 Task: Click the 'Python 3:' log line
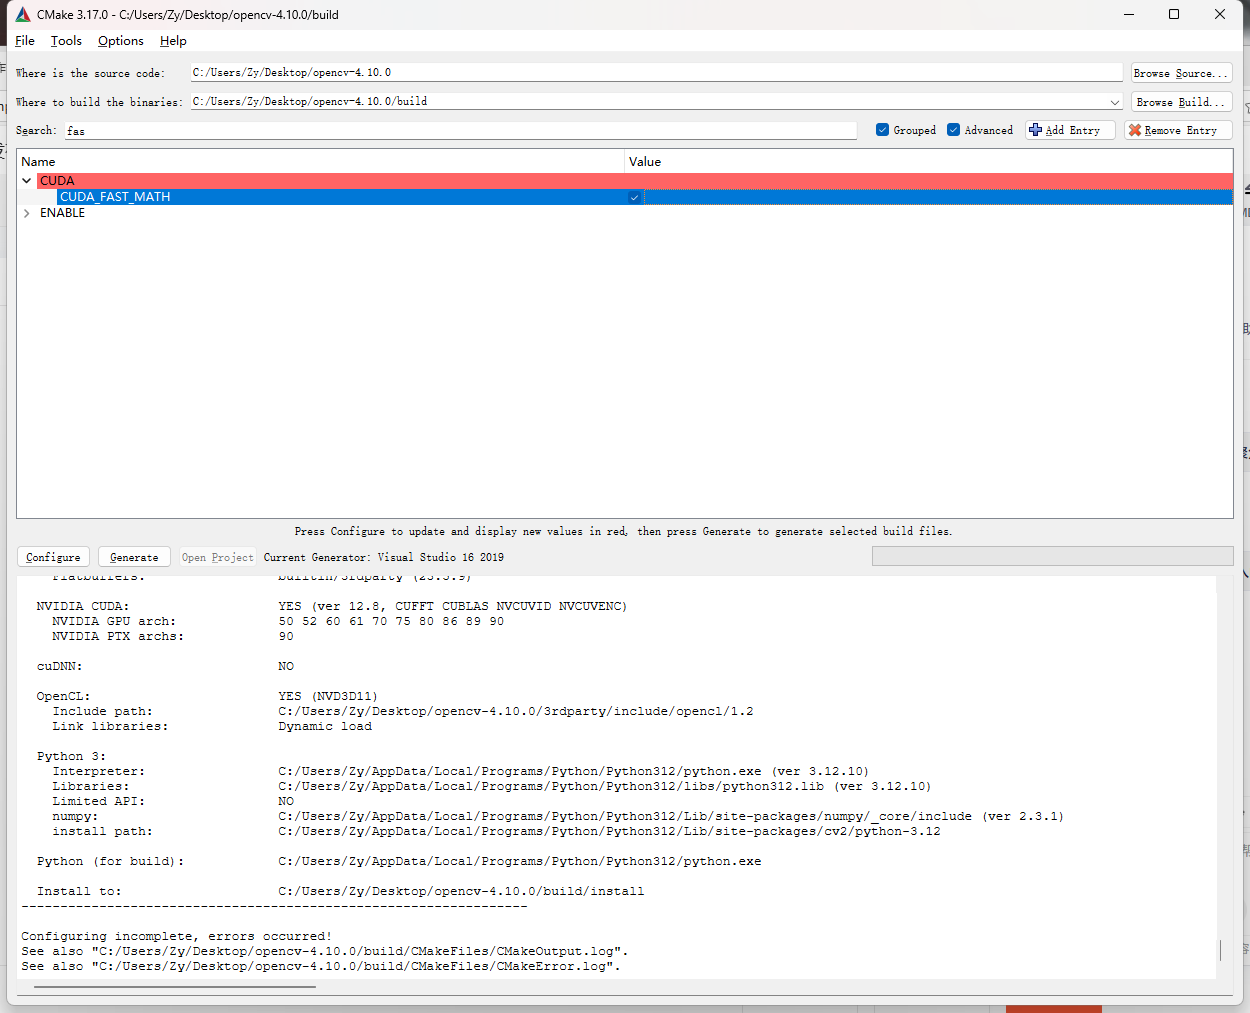(71, 756)
